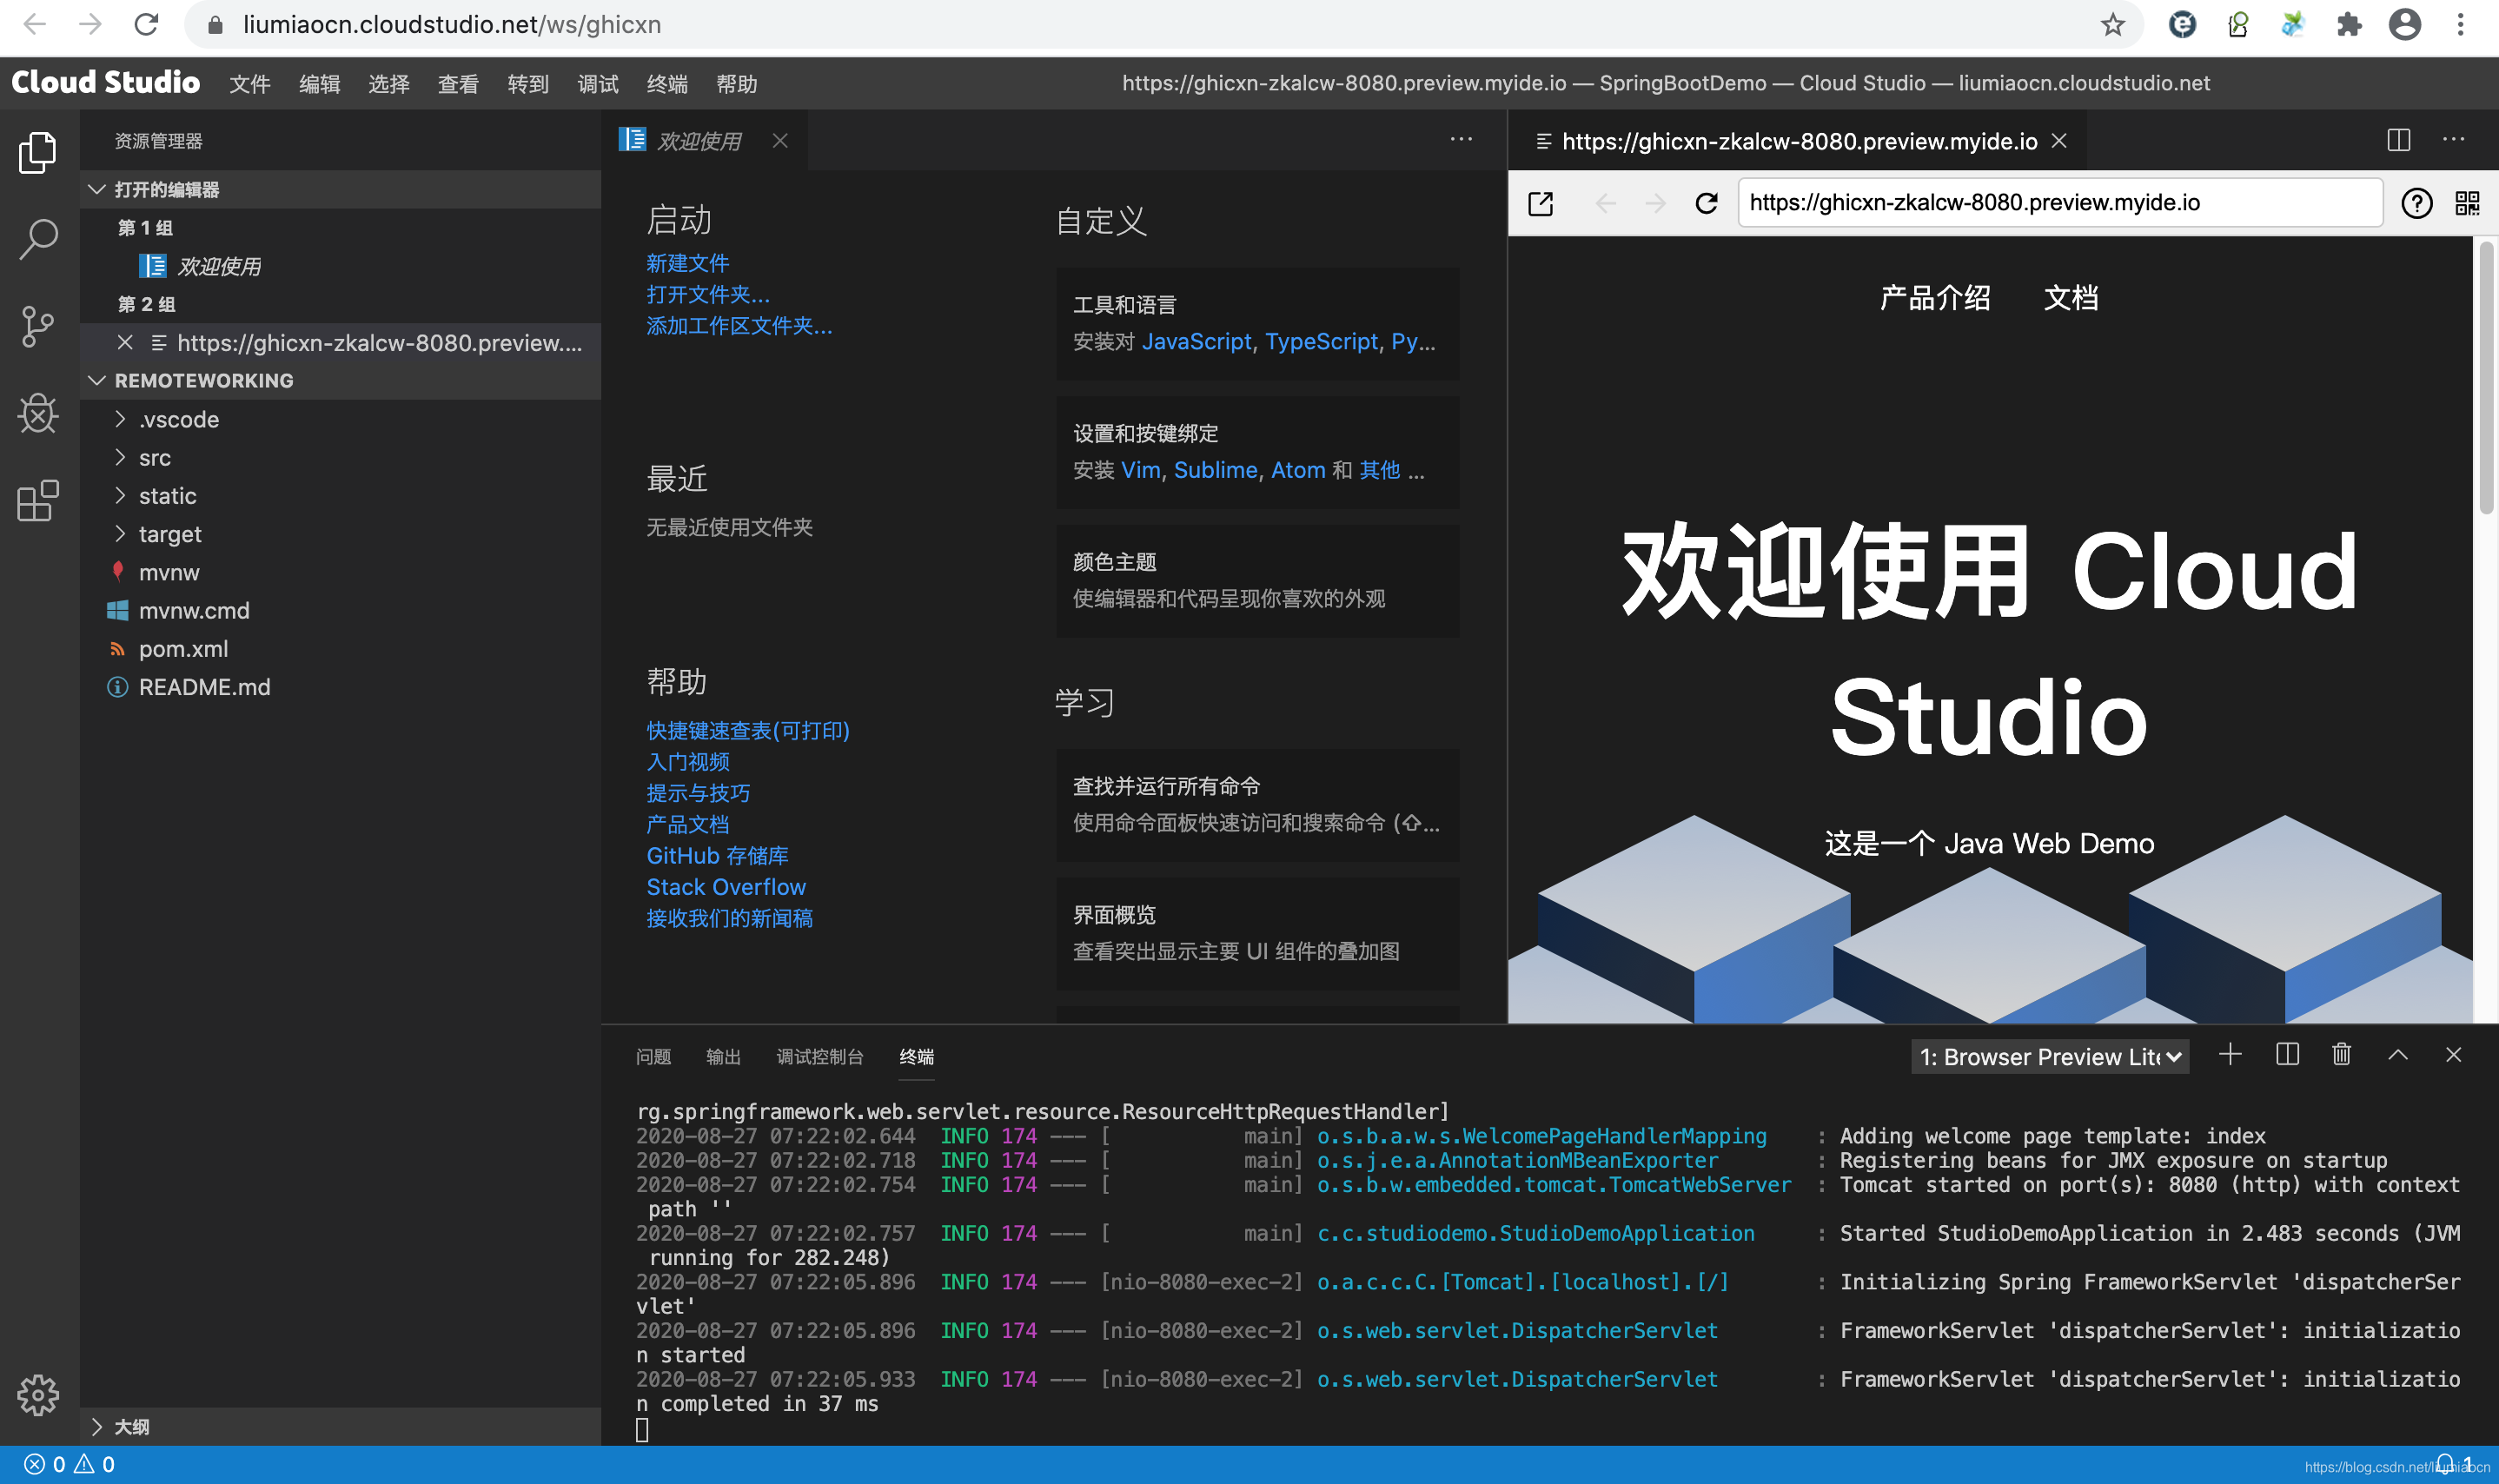This screenshot has height=1484, width=2499.
Task: Open preview in external browser icon
Action: (1541, 203)
